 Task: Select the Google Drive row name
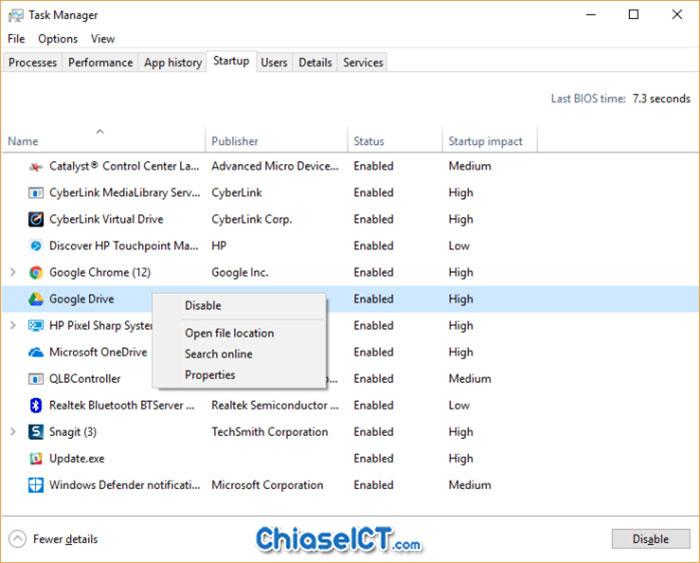[x=82, y=299]
